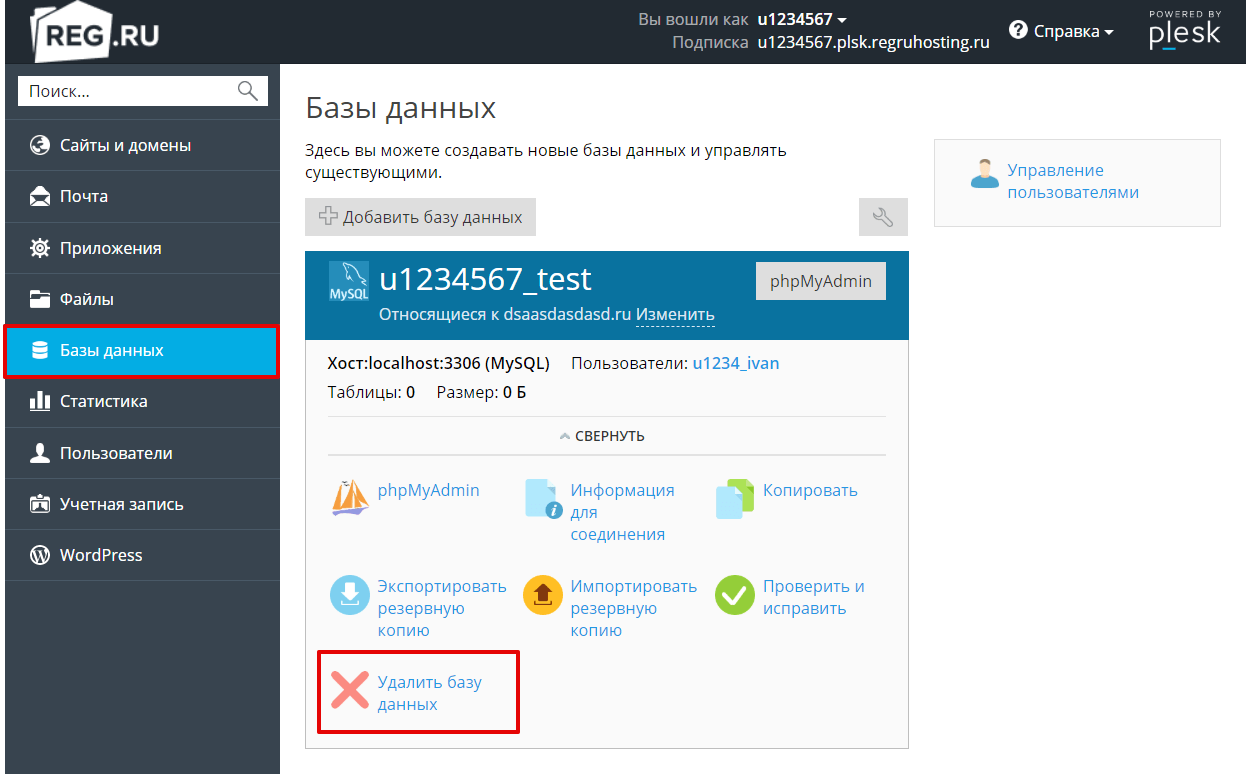
Task: Click the Управление пользователями link
Action: (1073, 181)
